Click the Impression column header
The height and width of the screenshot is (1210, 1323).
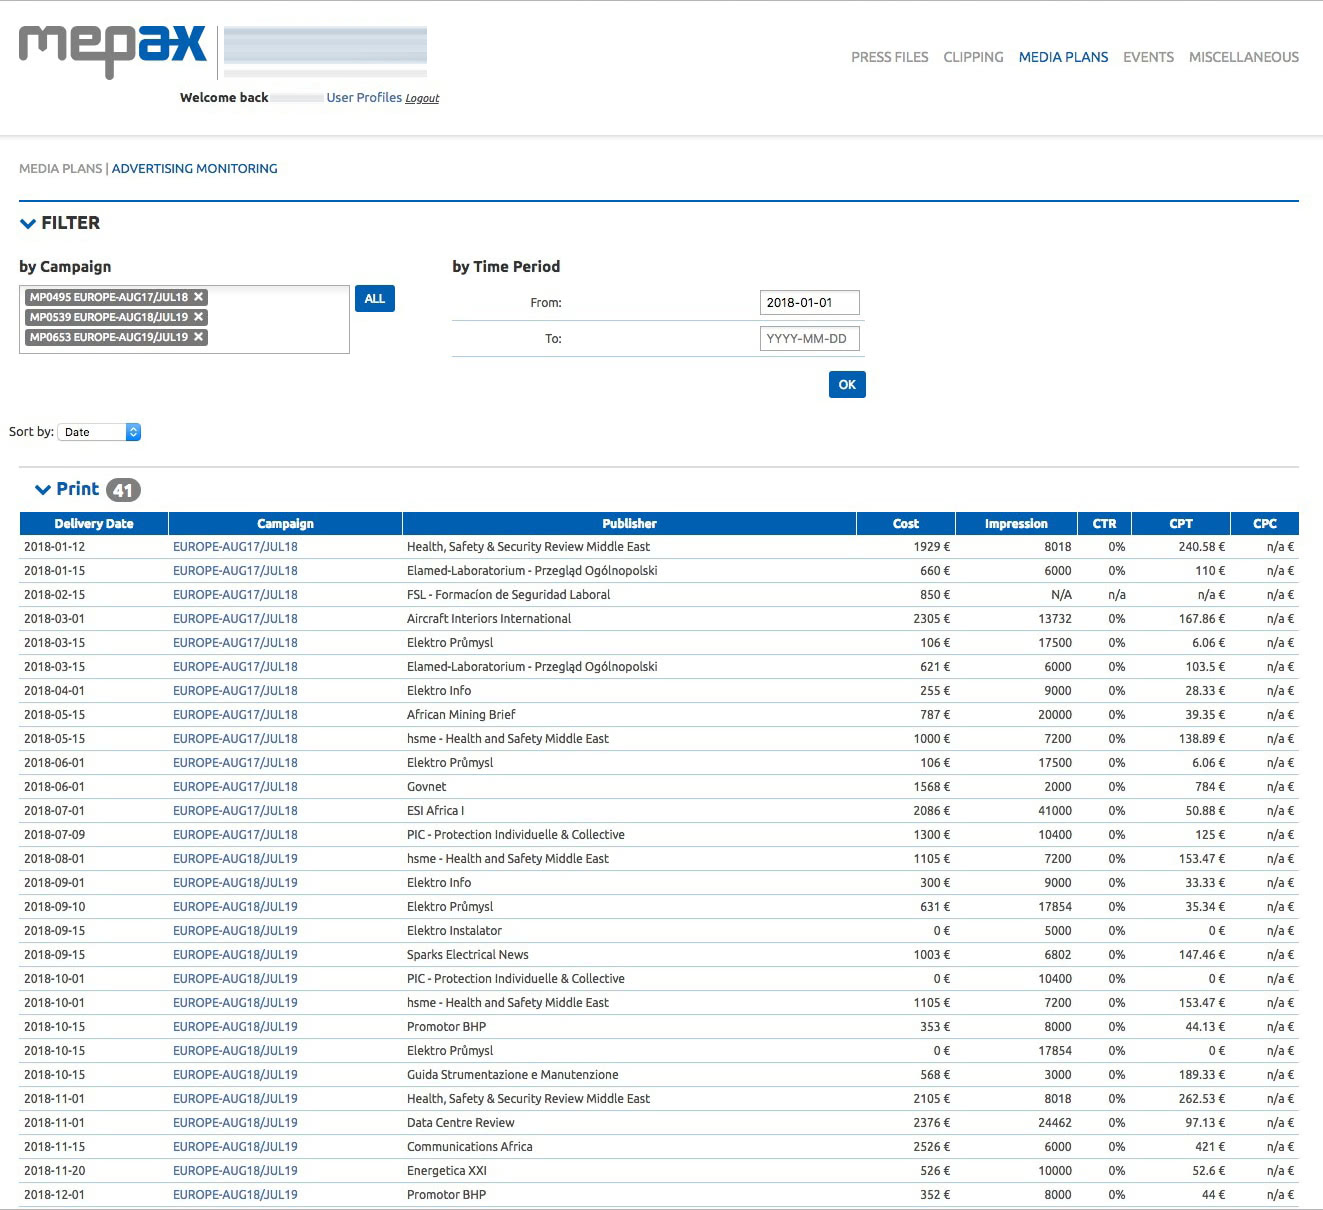coord(1016,523)
